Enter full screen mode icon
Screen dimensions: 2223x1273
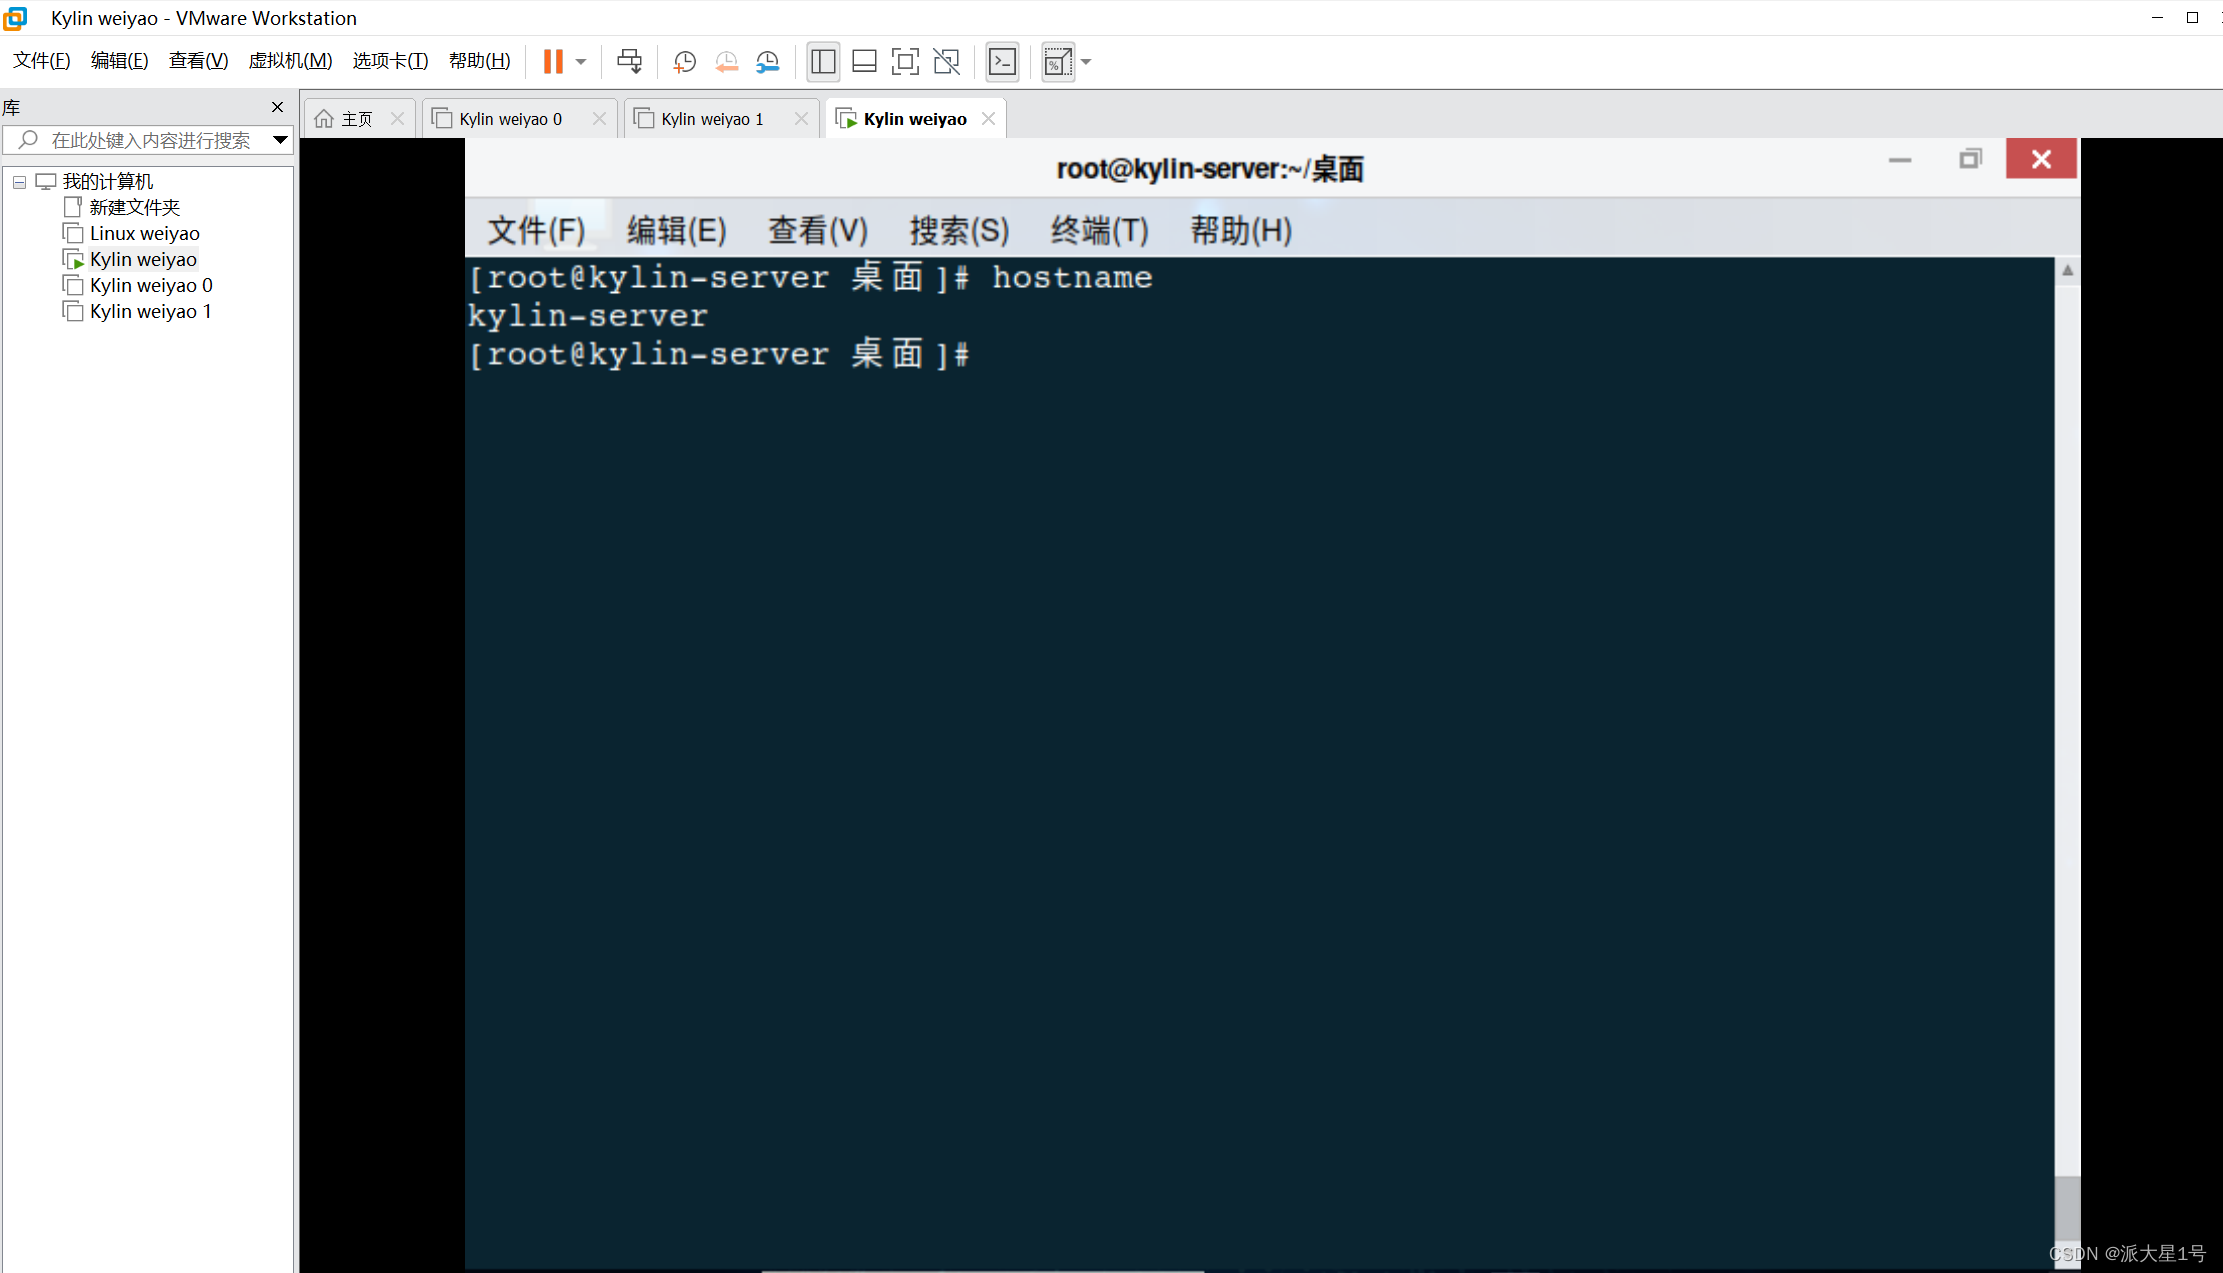905,62
